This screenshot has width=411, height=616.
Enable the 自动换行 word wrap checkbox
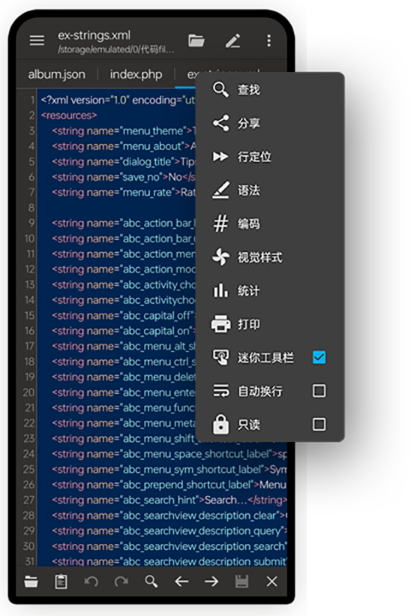click(319, 391)
